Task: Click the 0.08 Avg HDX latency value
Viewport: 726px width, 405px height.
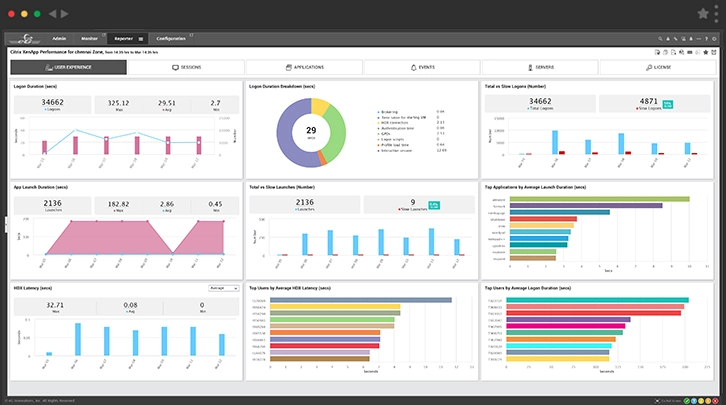Action: point(130,305)
